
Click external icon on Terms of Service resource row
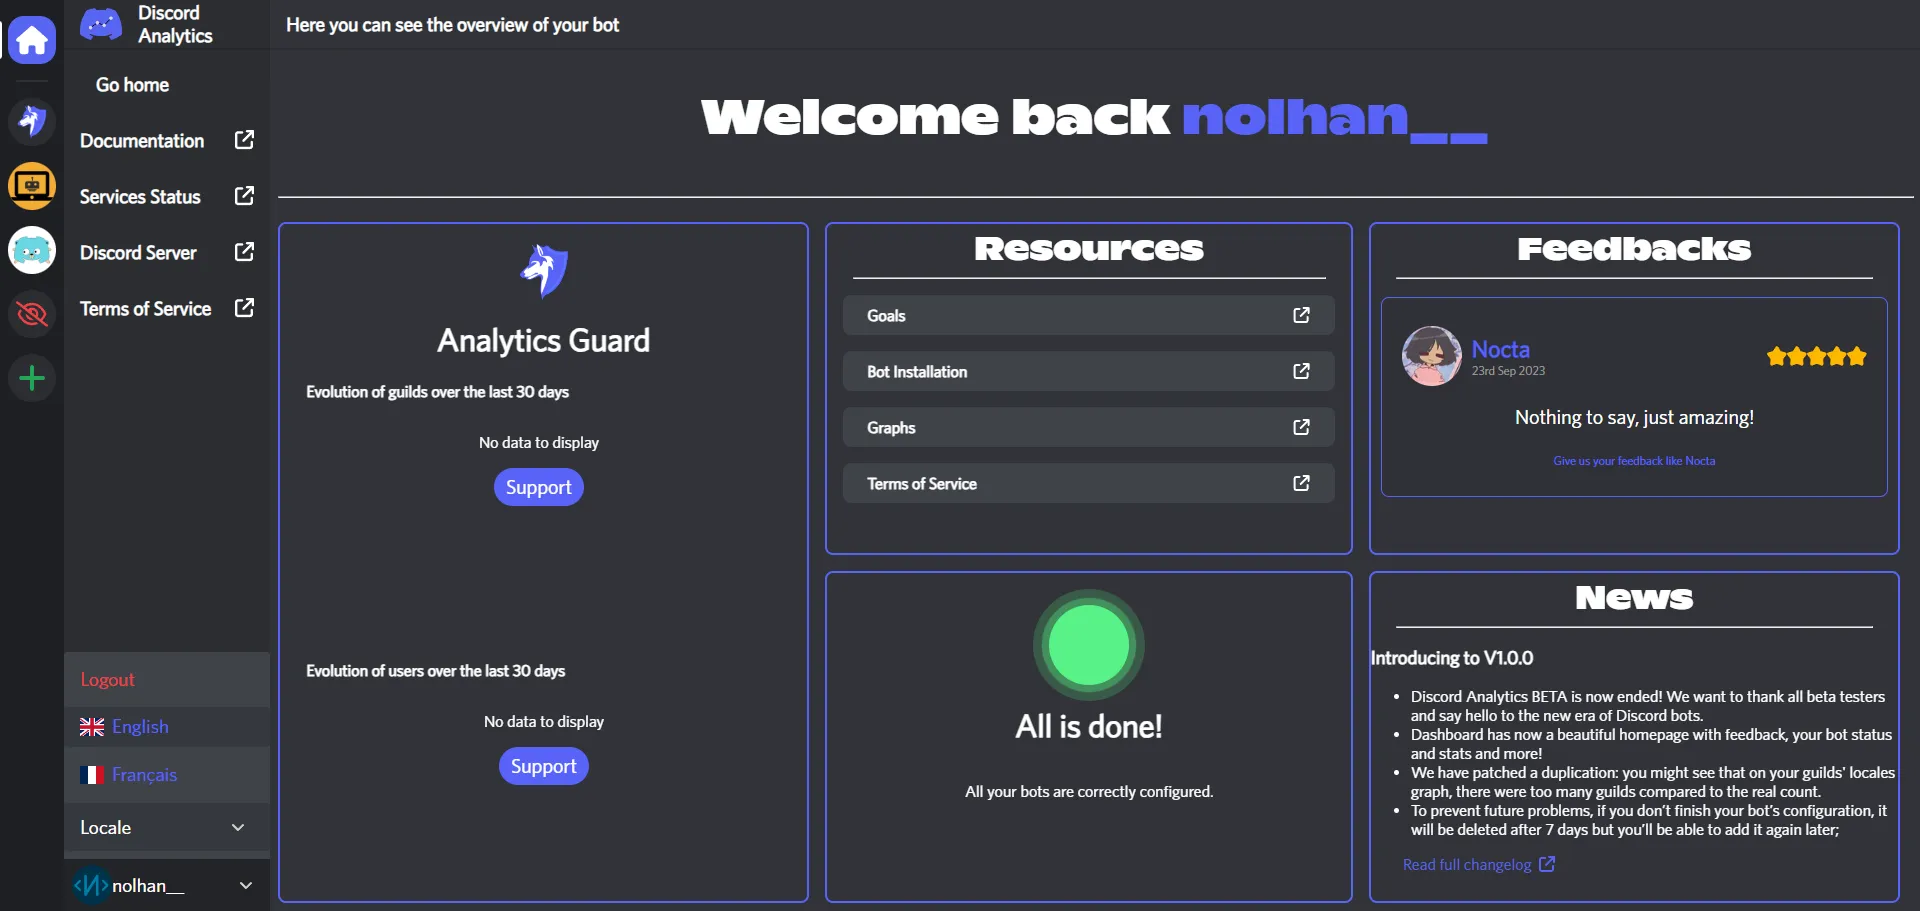coord(1301,483)
